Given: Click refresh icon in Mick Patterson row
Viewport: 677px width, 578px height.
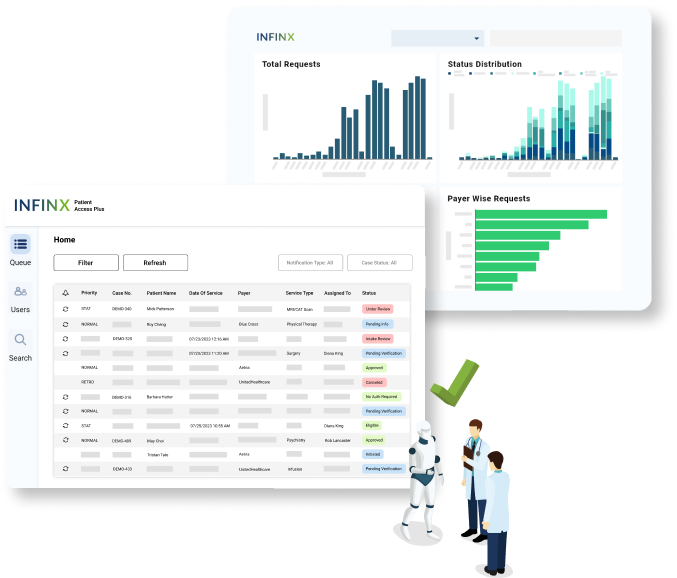Looking at the screenshot, I should tap(66, 309).
